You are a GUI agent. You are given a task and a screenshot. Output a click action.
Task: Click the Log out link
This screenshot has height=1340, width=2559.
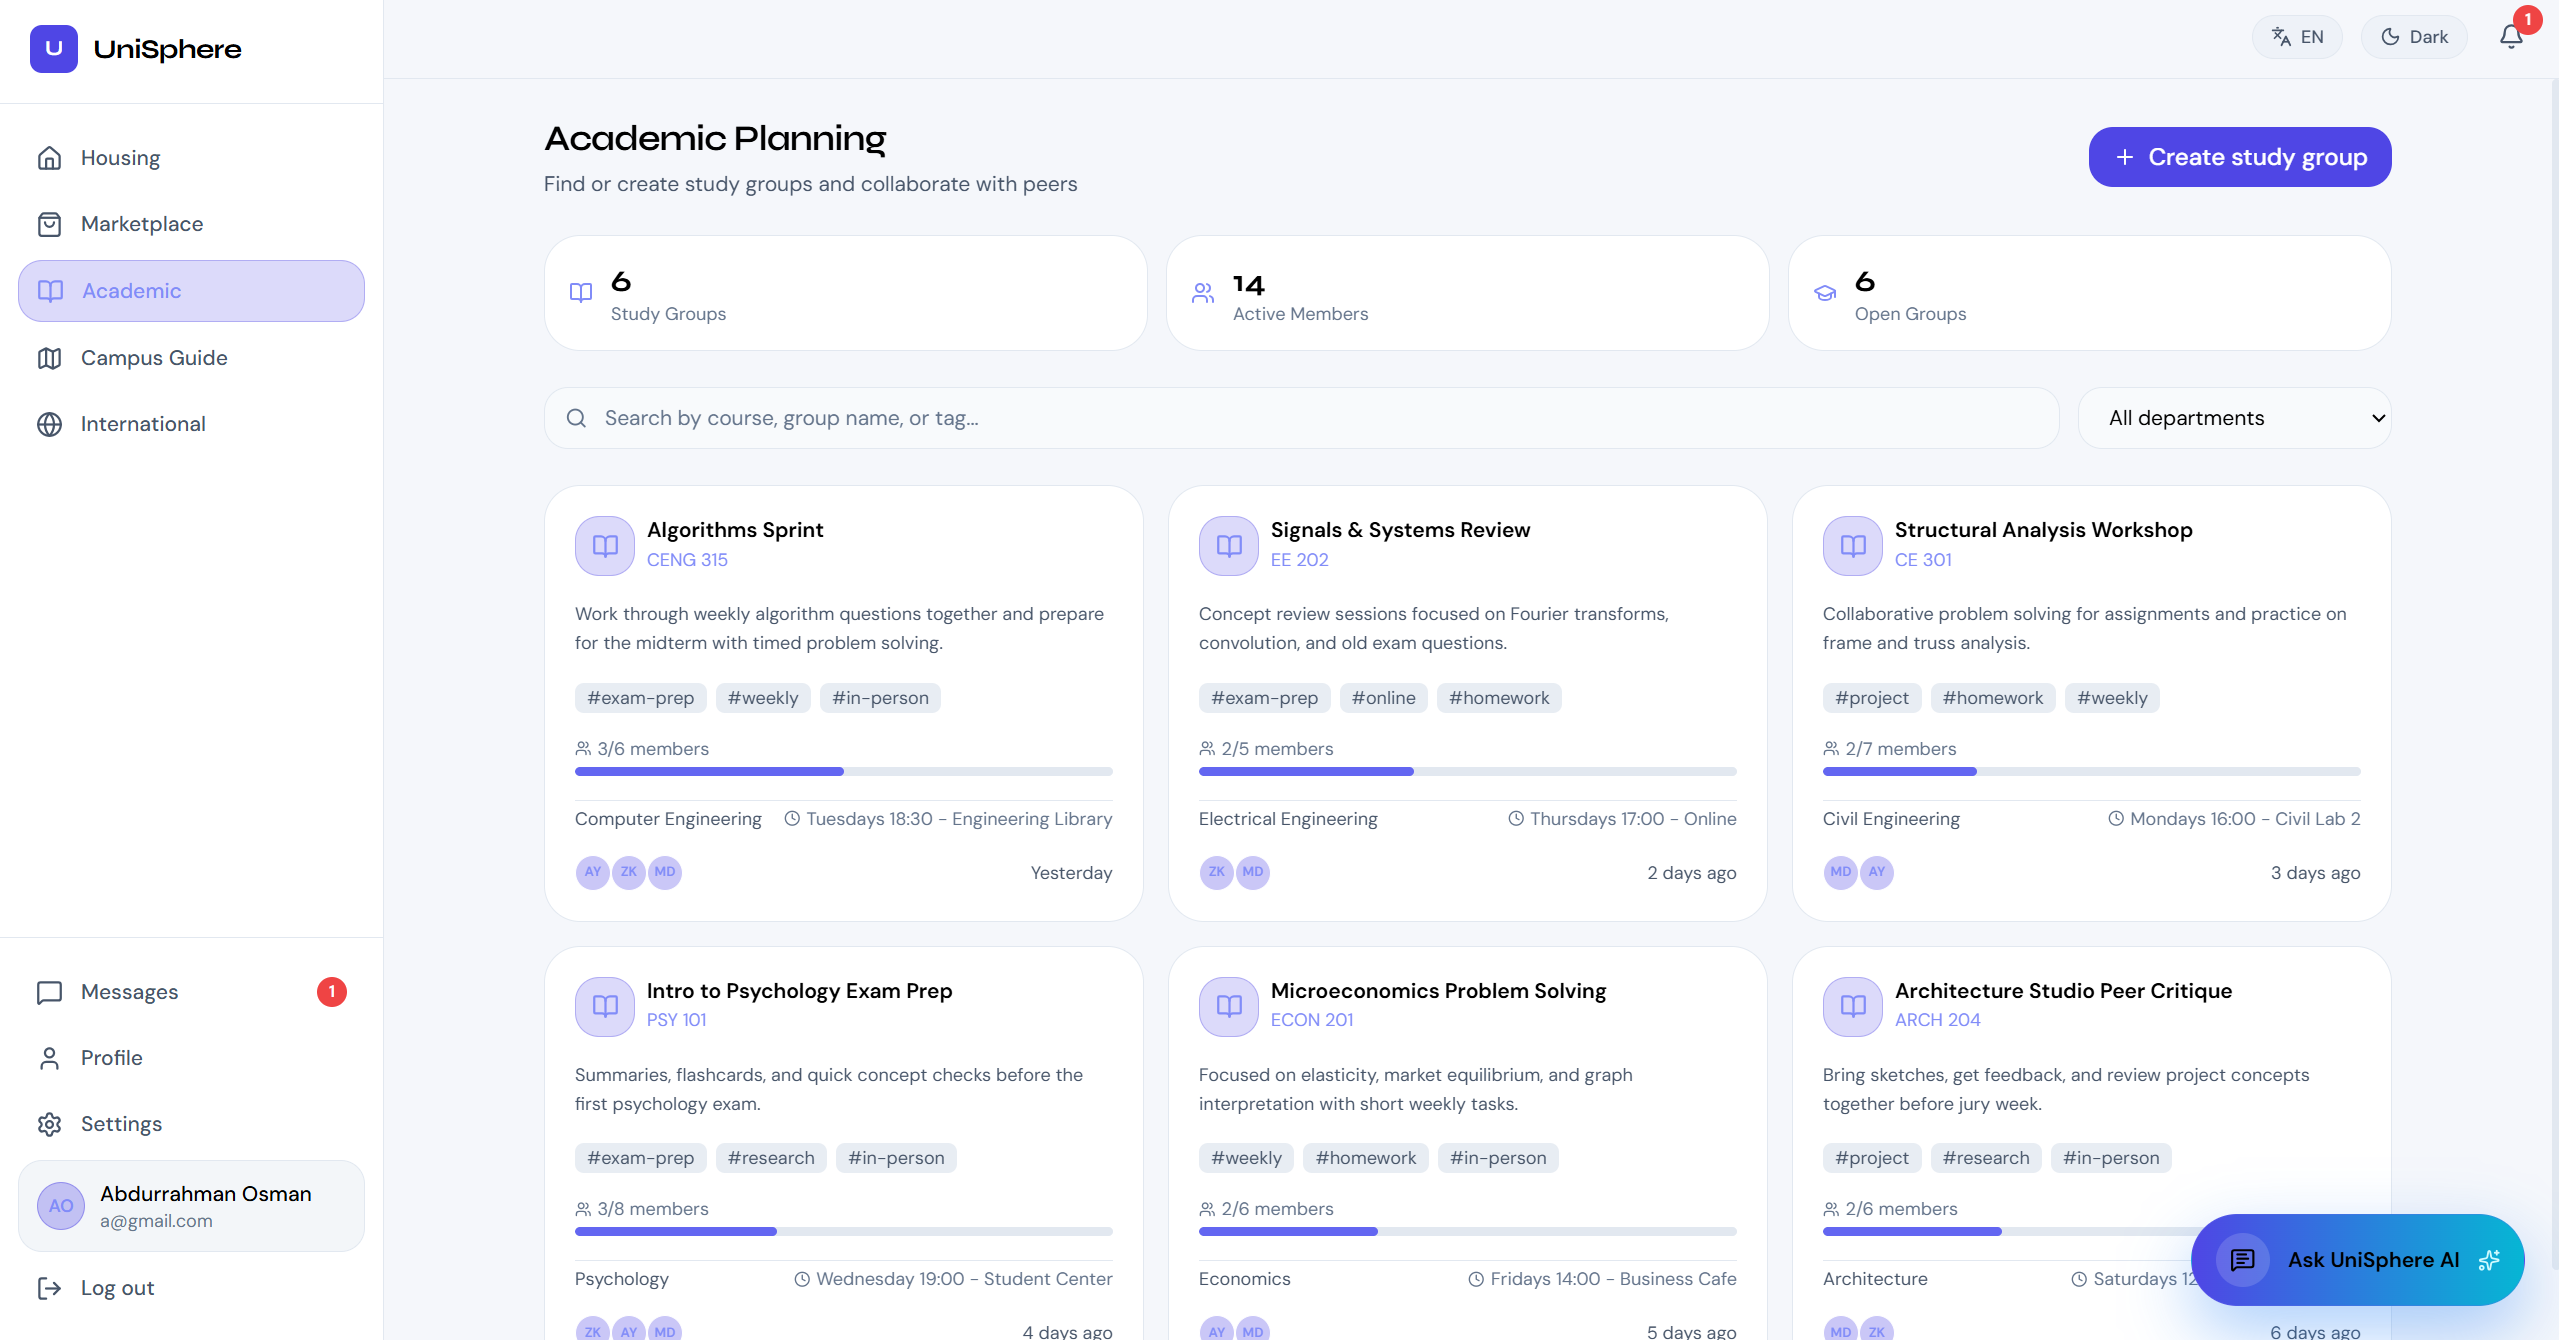pyautogui.click(x=116, y=1288)
